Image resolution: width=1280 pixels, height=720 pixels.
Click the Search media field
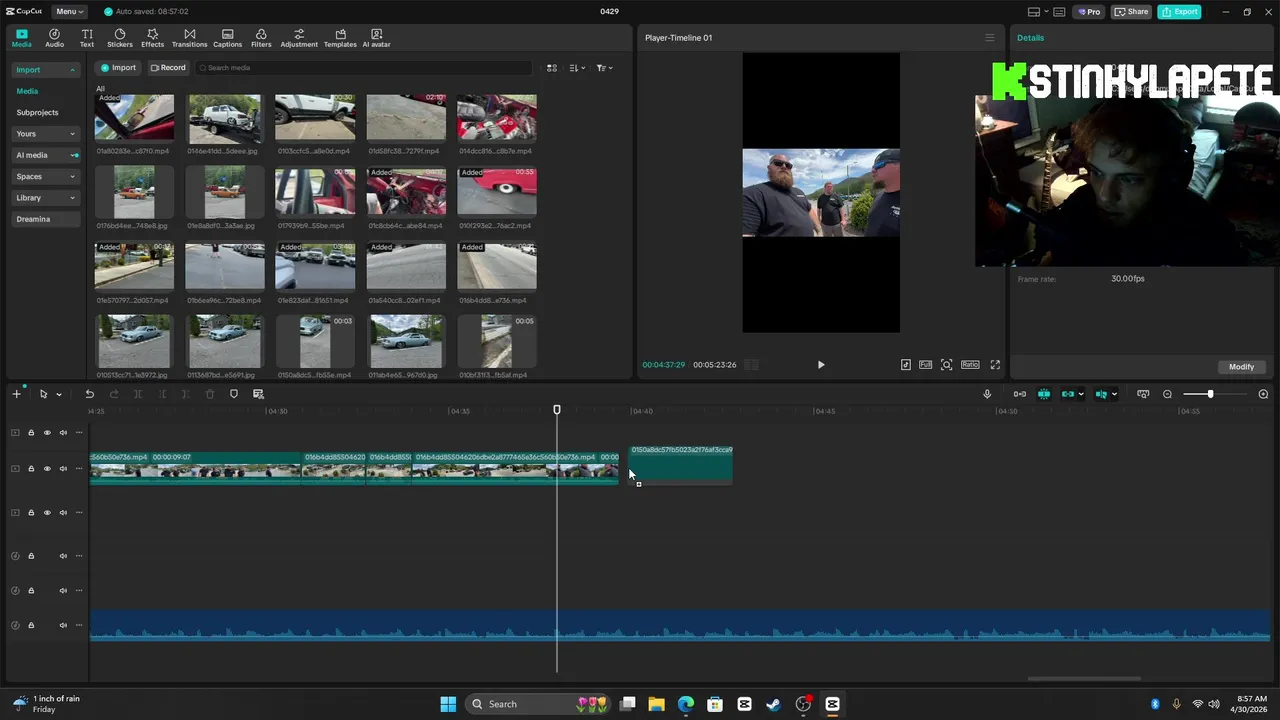pos(364,68)
